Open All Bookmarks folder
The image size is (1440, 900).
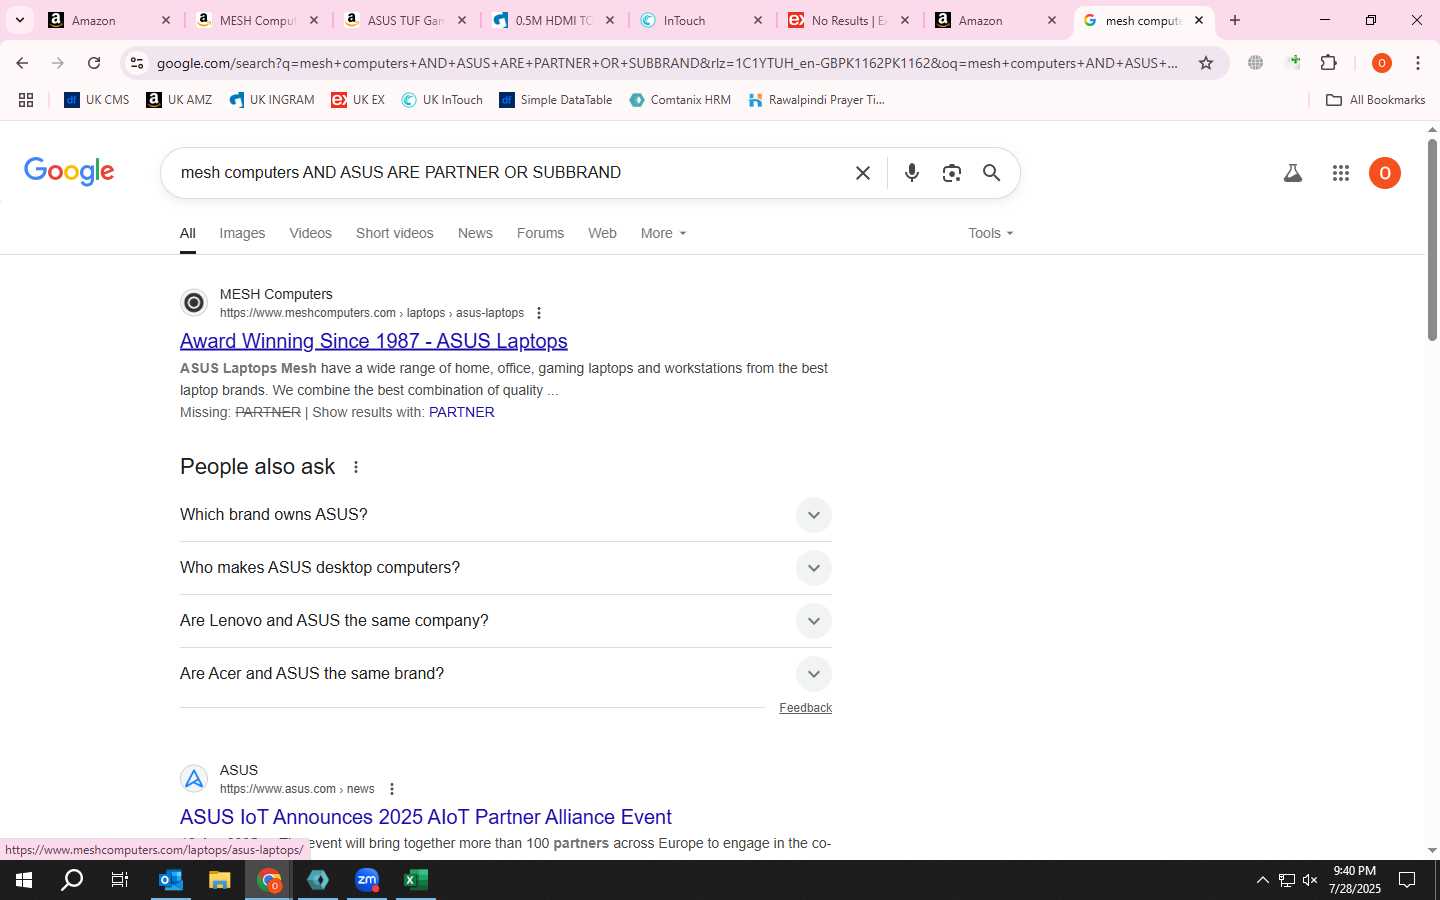[1375, 100]
